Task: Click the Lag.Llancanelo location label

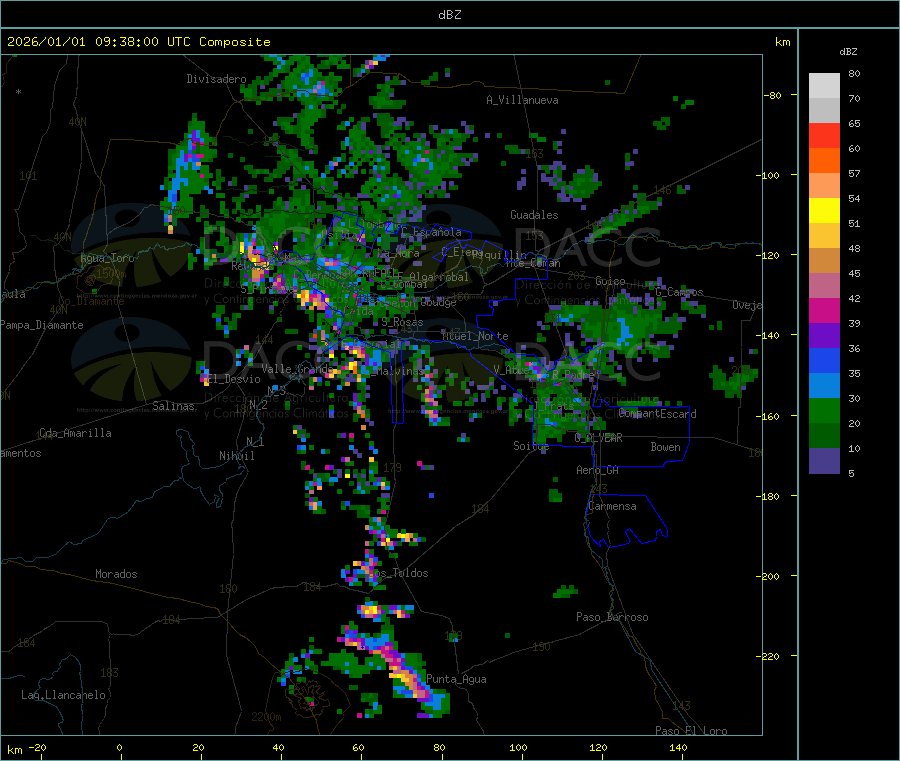Action: pos(63,695)
